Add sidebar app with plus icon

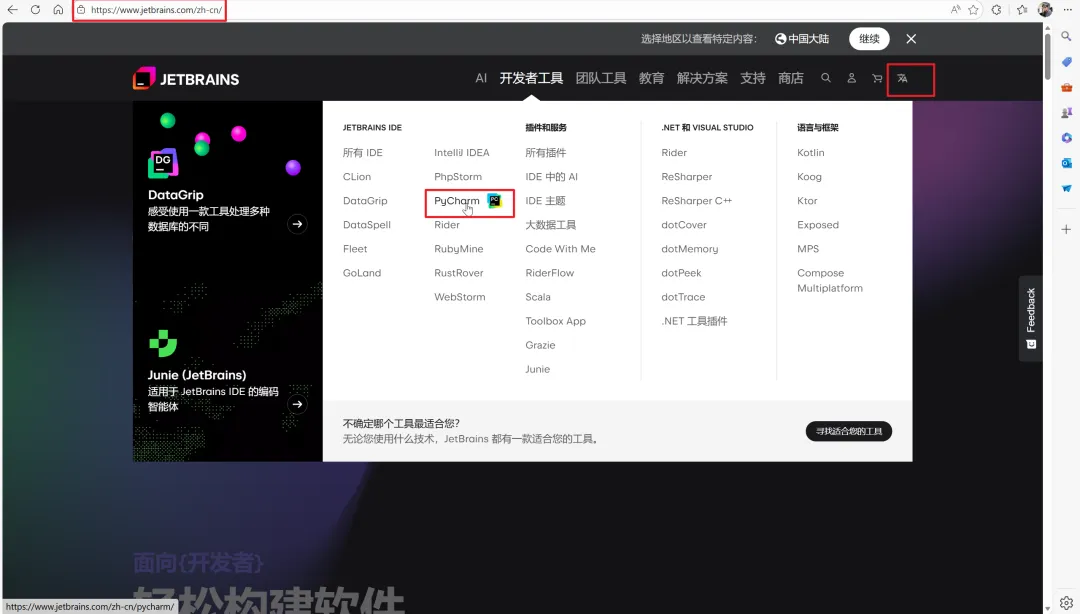(x=1066, y=229)
